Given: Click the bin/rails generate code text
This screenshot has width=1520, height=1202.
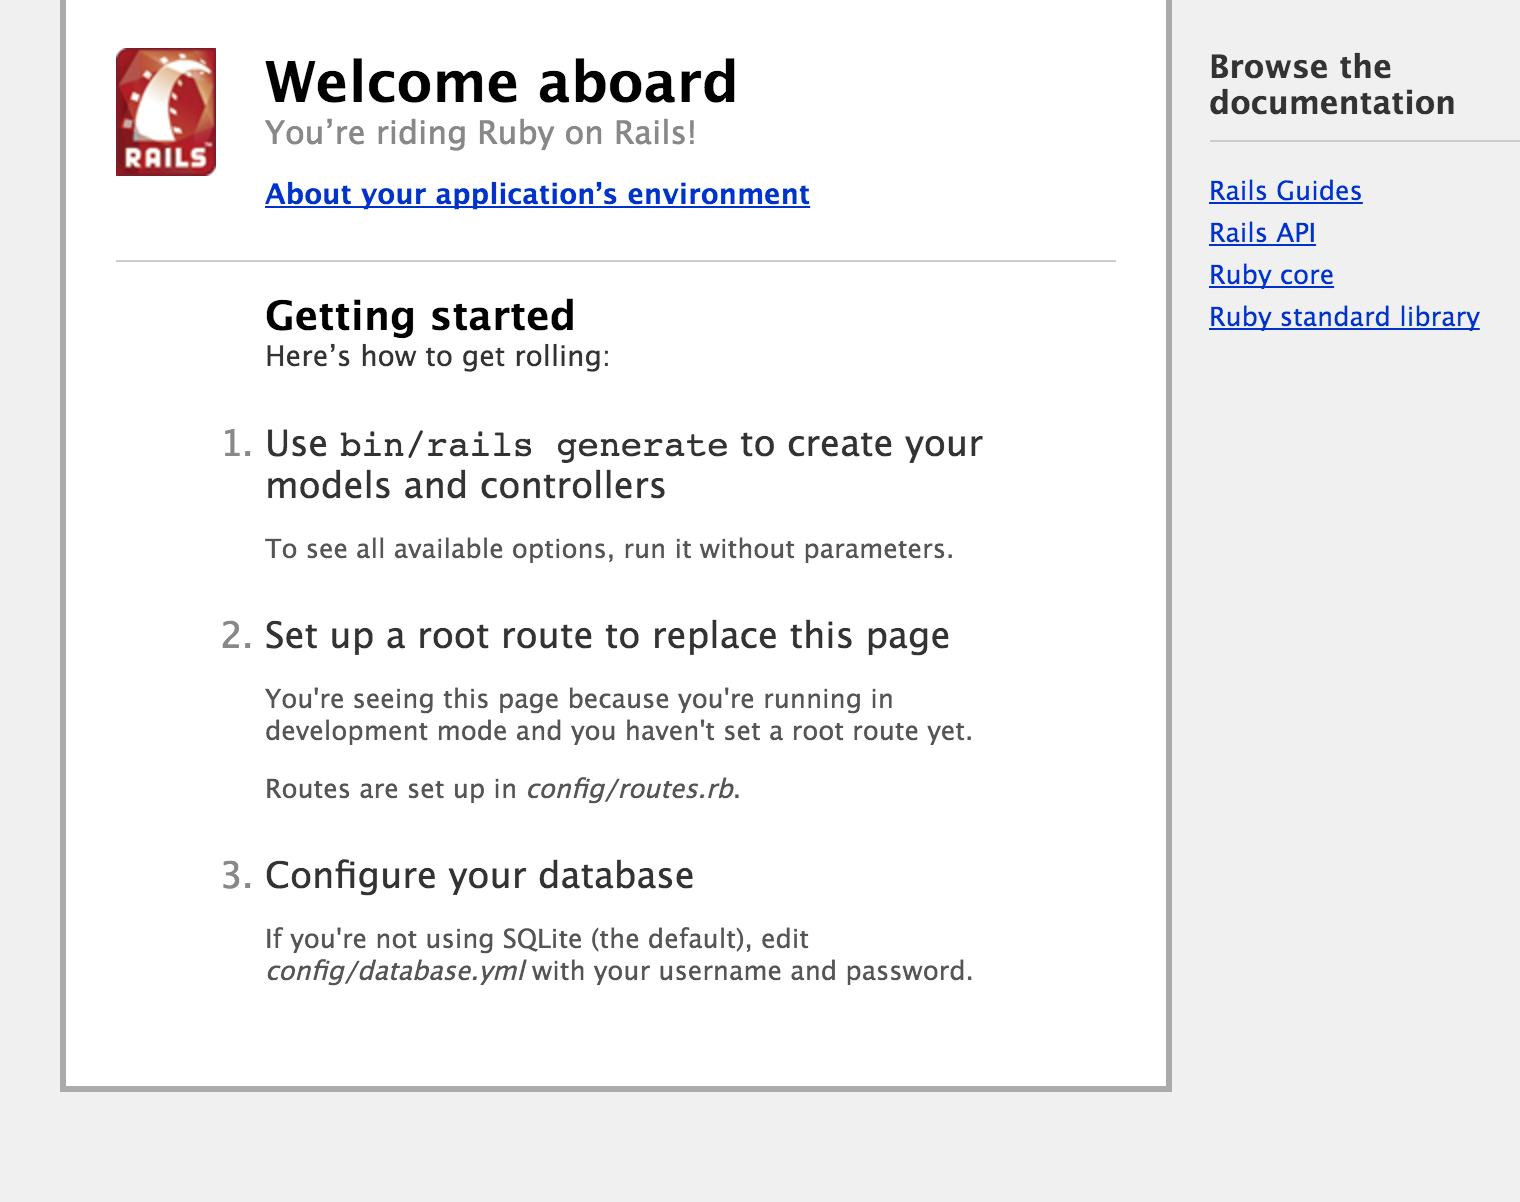Looking at the screenshot, I should coord(533,445).
